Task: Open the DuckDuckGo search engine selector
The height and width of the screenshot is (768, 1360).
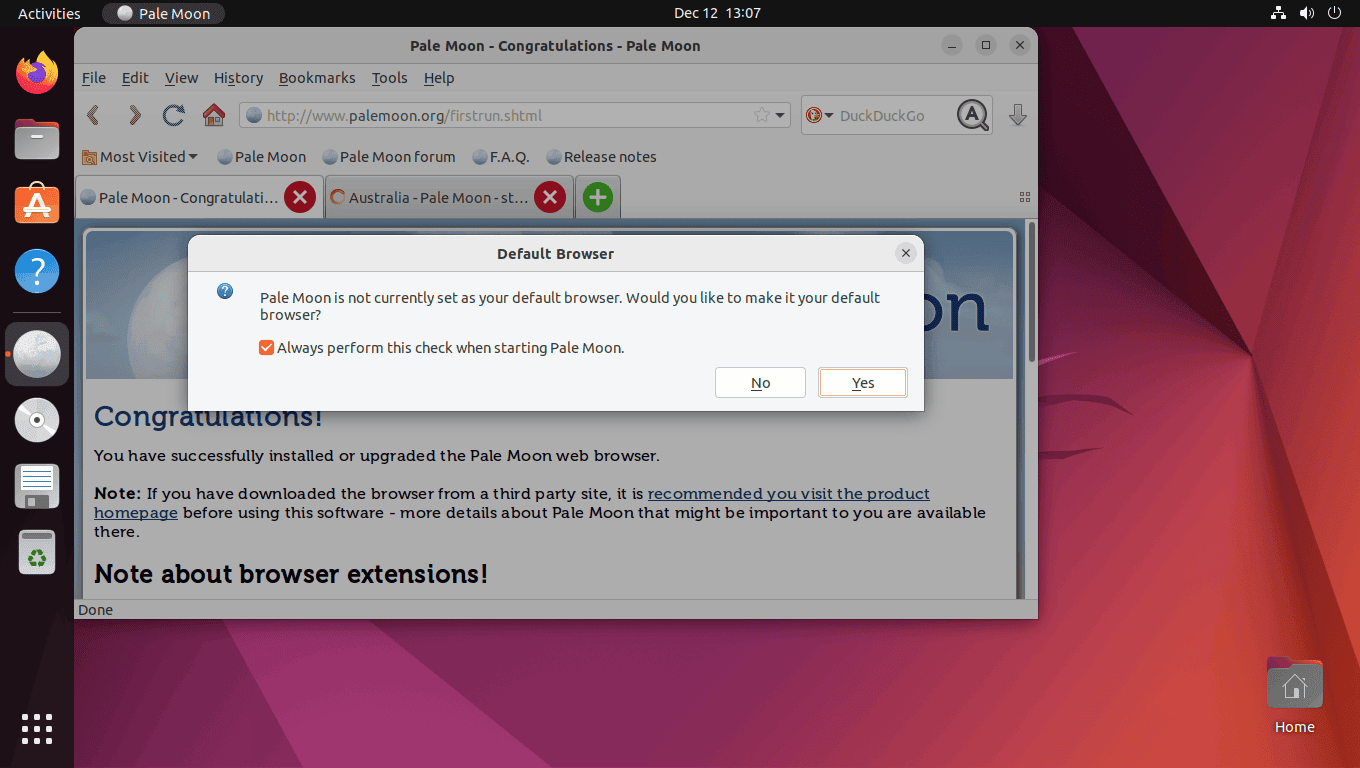Action: 820,115
